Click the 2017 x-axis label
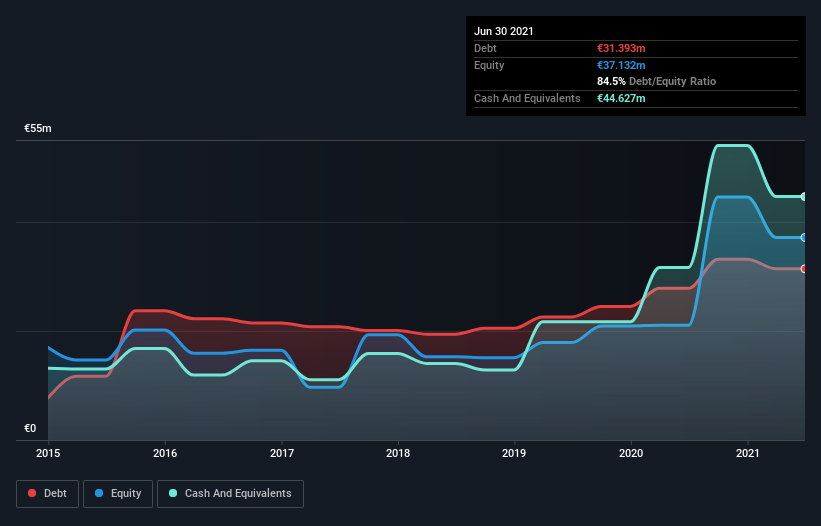Image resolution: width=821 pixels, height=526 pixels. coord(282,453)
